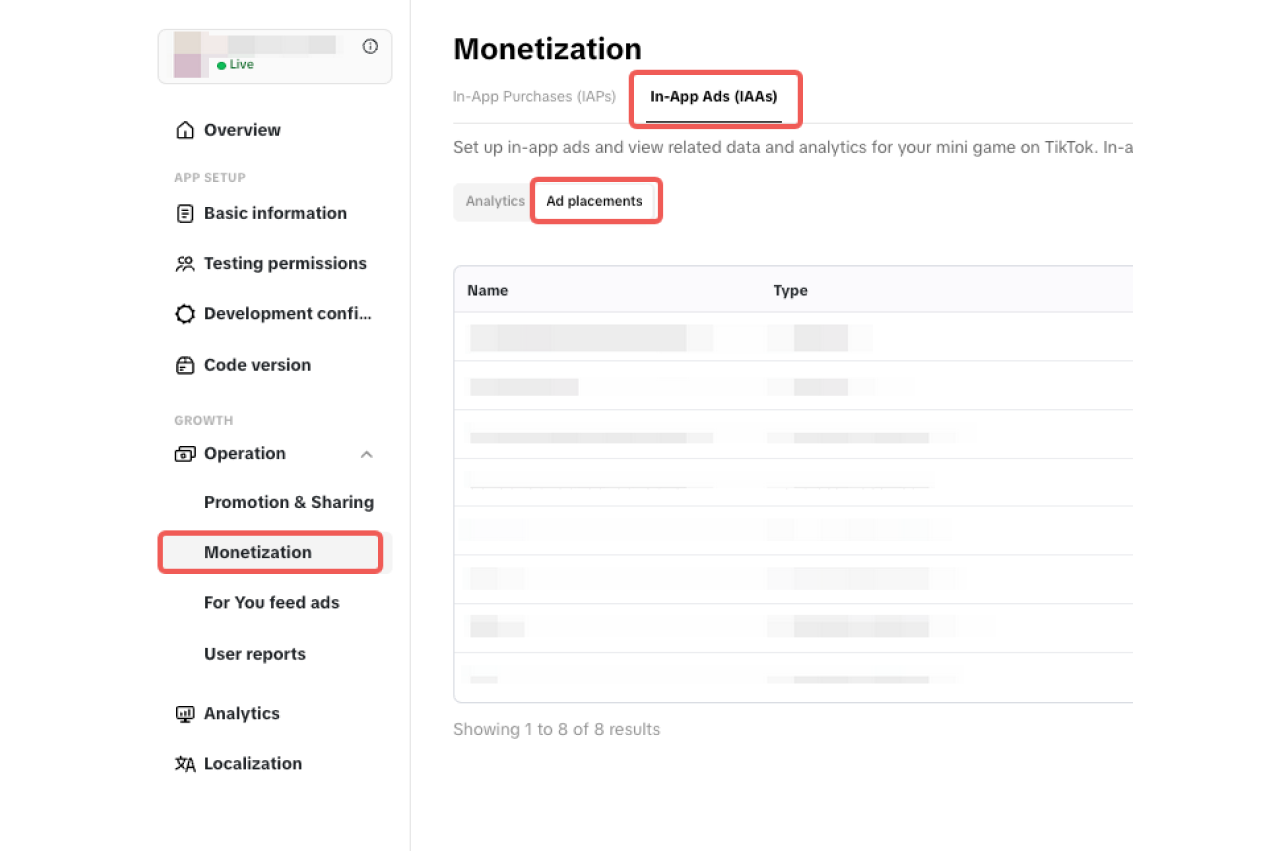
Task: Click the Basic information document icon
Action: [185, 214]
